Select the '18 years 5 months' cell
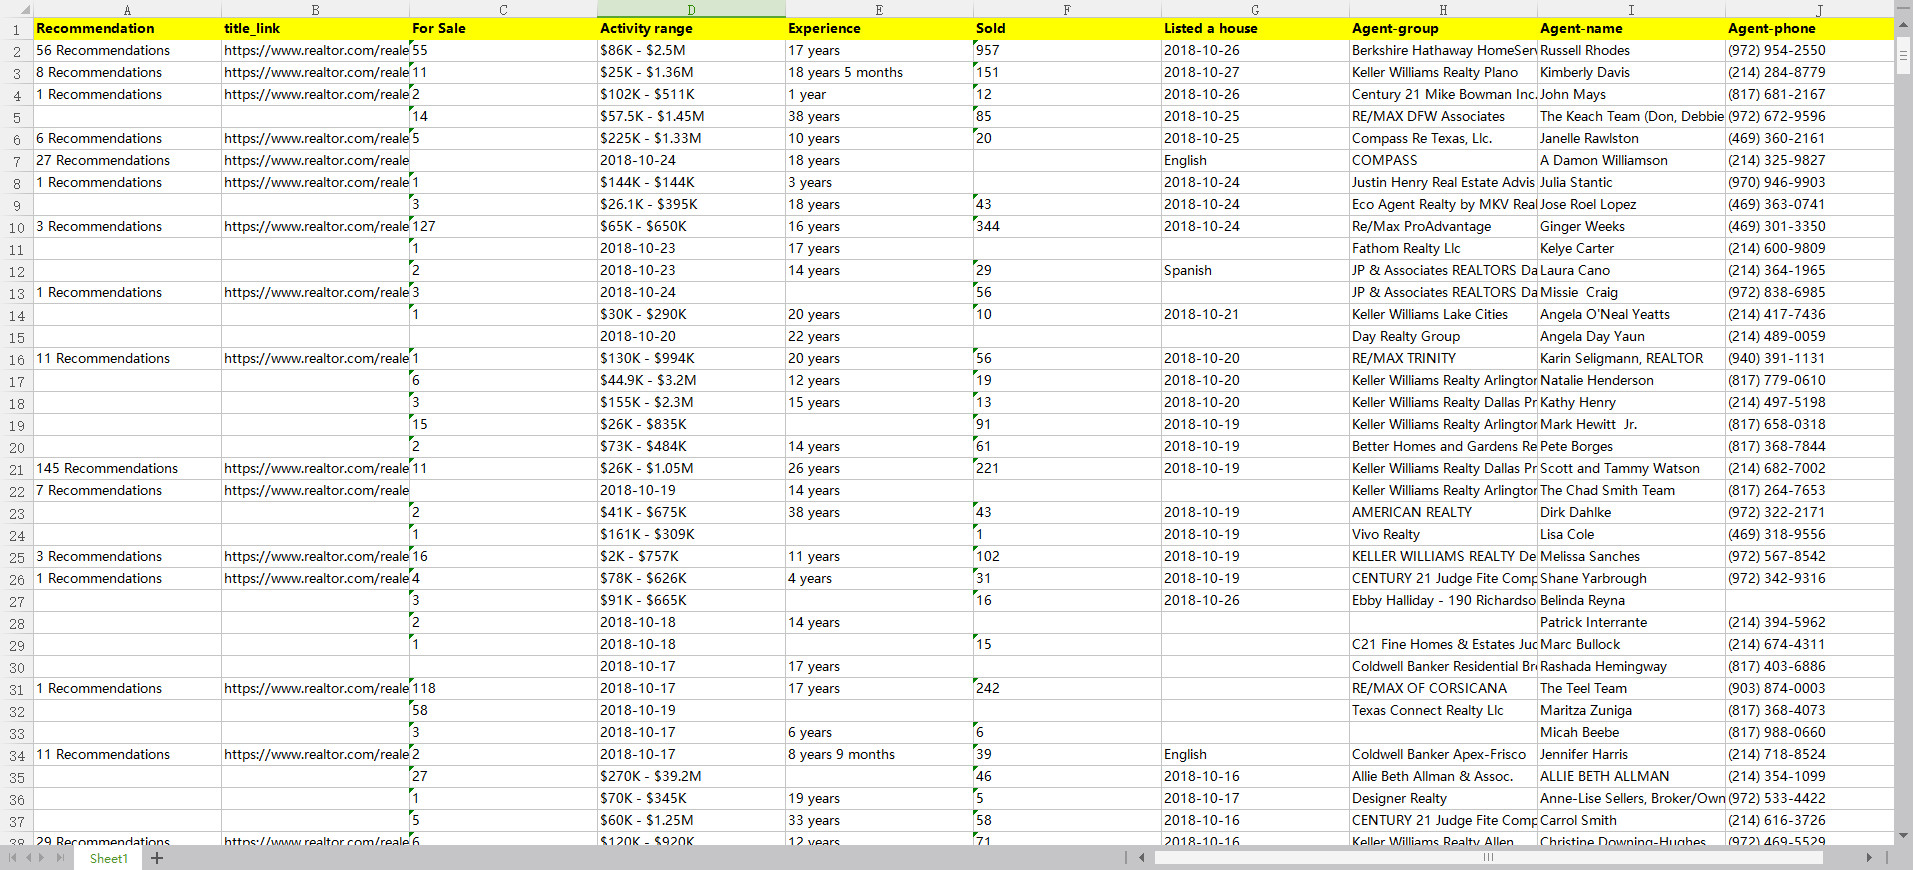Screen dimensions: 1913x870 pyautogui.click(x=879, y=73)
